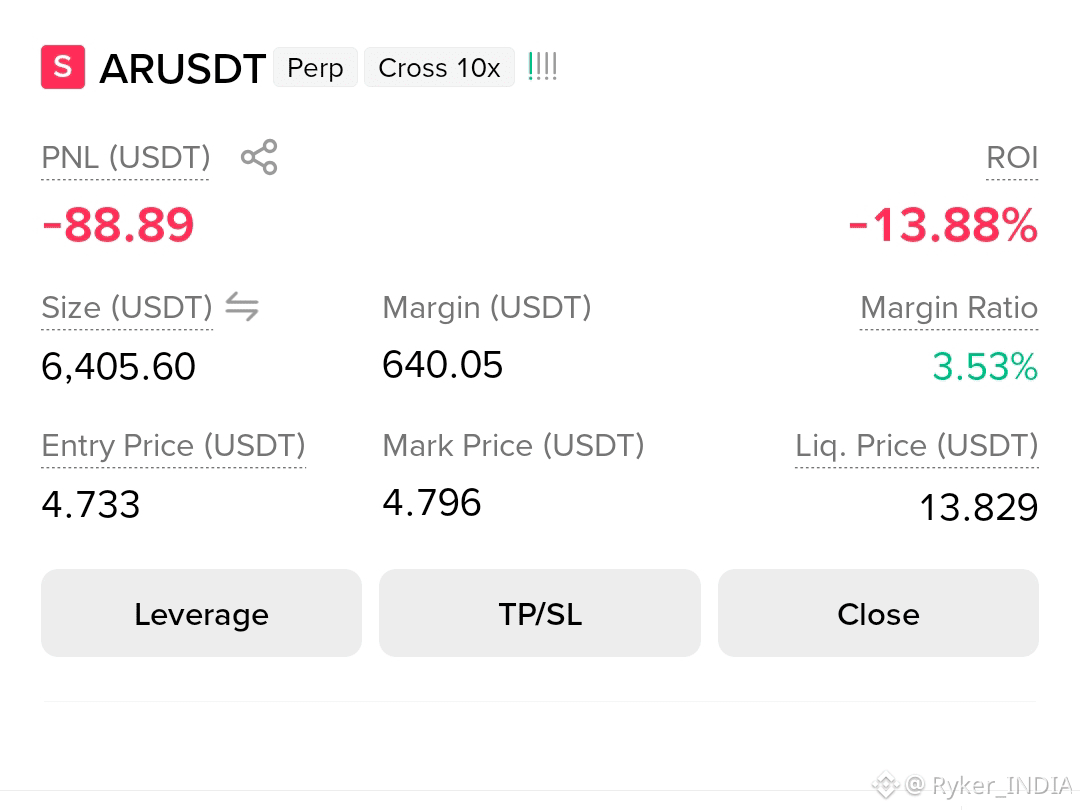The width and height of the screenshot is (1080, 810).
Task: Show the ROI label explanation
Action: pos(1012,158)
